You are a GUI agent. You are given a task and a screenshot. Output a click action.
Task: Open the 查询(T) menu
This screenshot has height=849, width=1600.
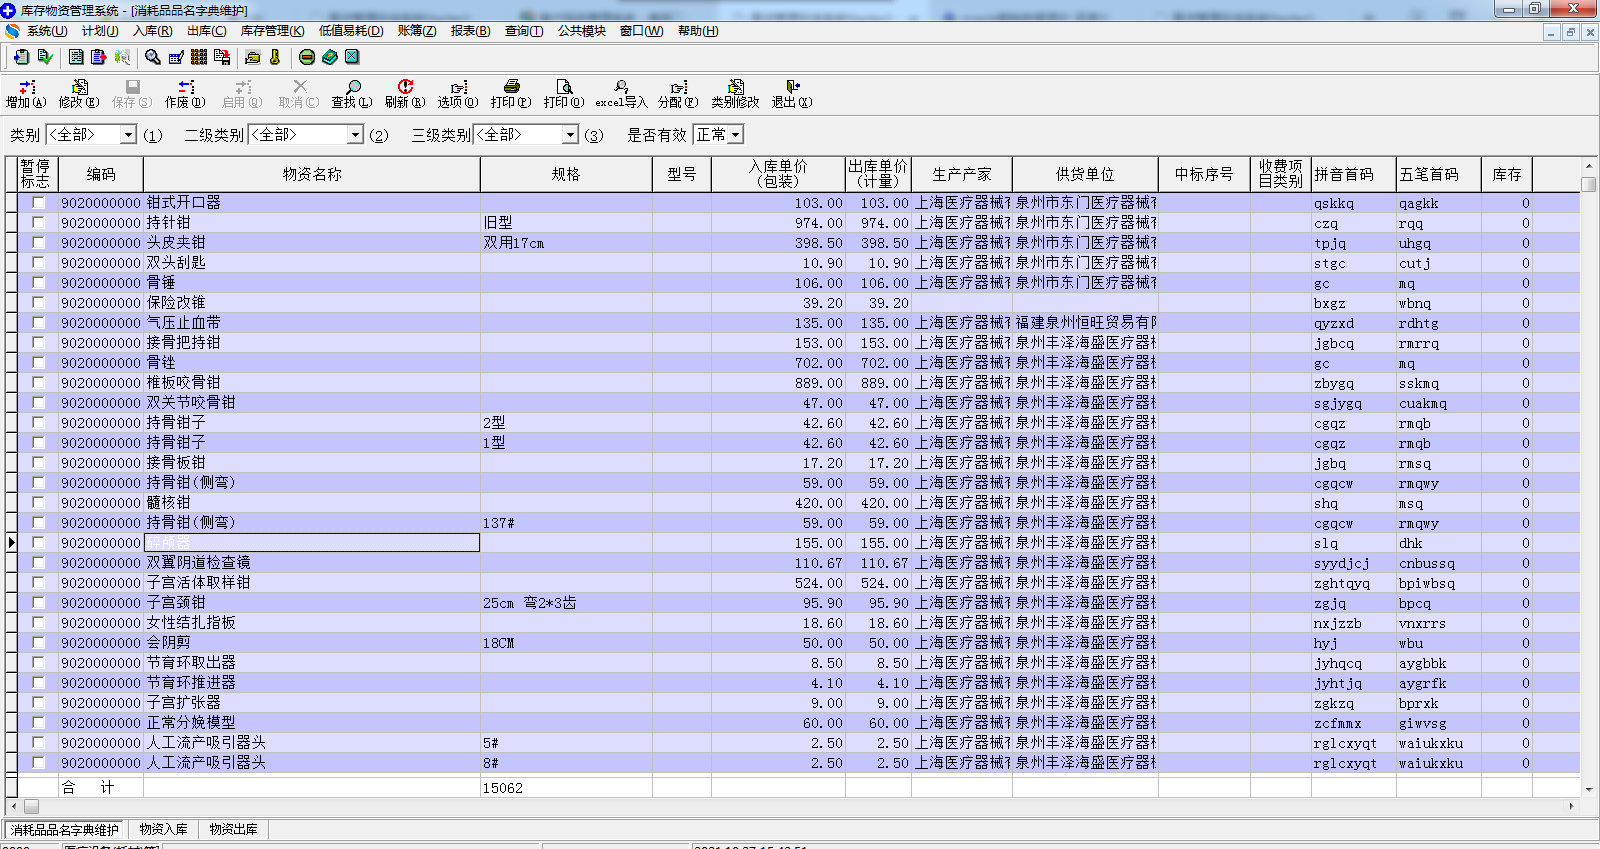524,31
